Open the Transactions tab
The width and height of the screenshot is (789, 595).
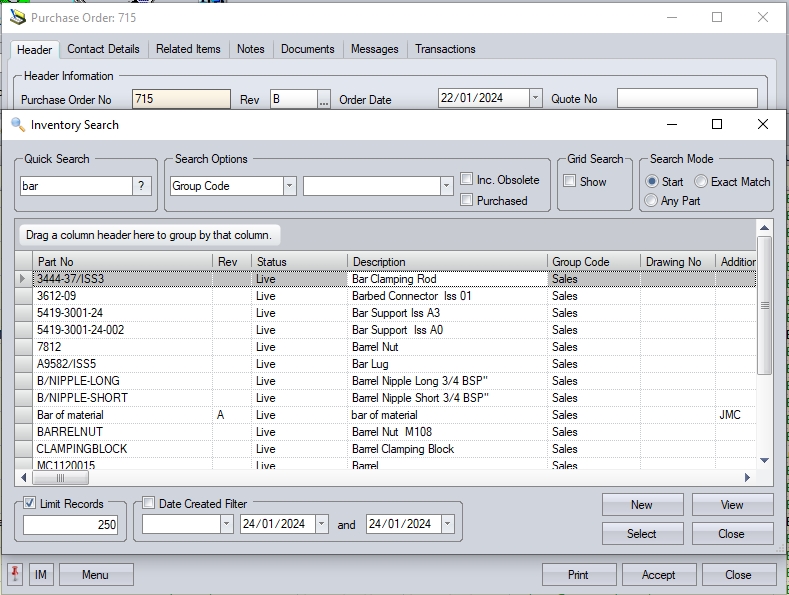click(x=445, y=49)
